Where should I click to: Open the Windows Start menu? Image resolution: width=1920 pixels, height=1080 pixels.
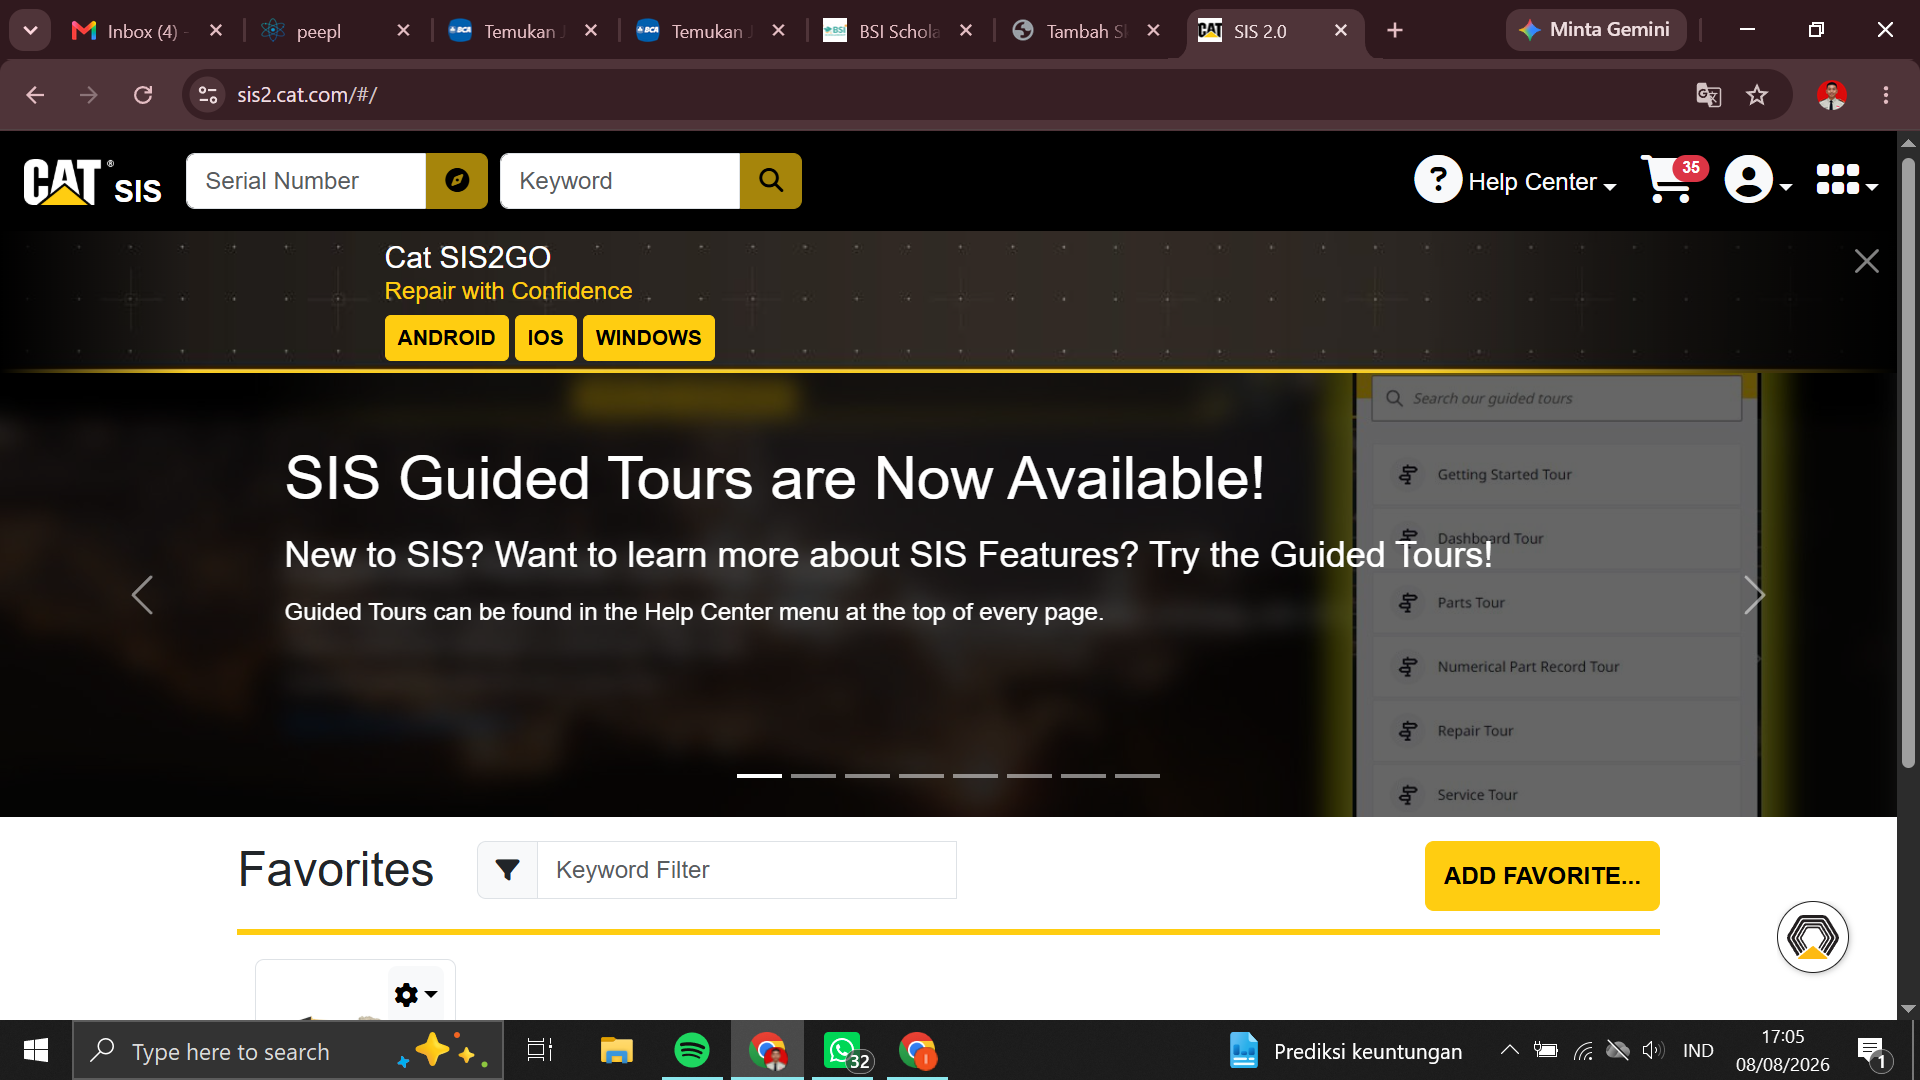coord(36,1050)
